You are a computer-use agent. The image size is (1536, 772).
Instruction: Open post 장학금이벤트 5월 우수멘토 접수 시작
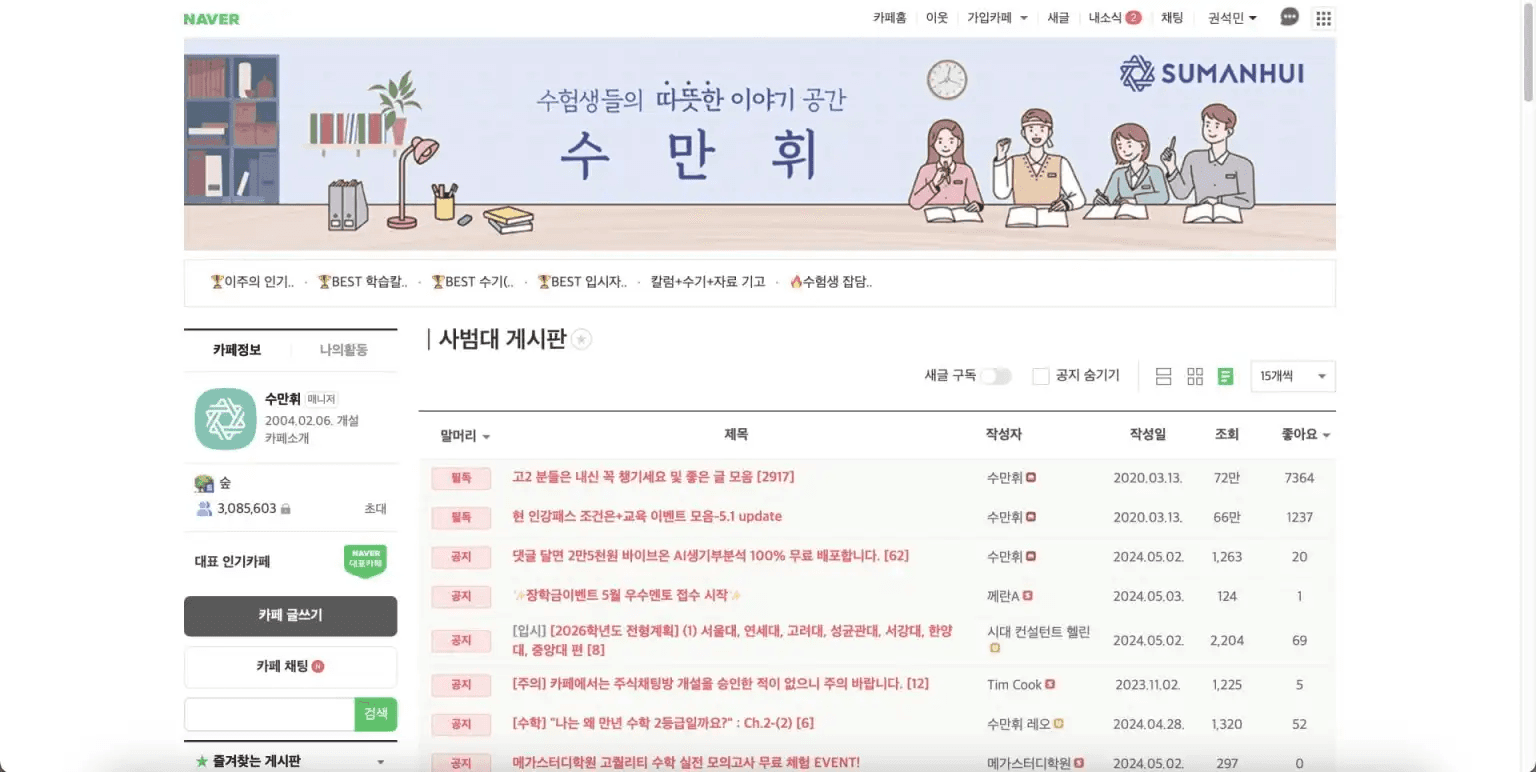[x=627, y=595]
